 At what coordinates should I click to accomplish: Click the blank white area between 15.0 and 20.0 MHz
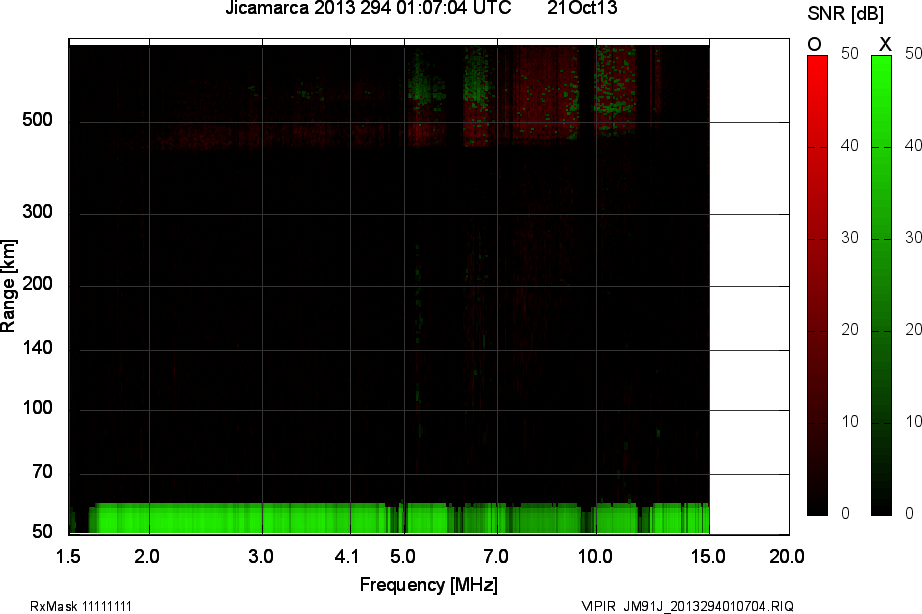coord(749,287)
